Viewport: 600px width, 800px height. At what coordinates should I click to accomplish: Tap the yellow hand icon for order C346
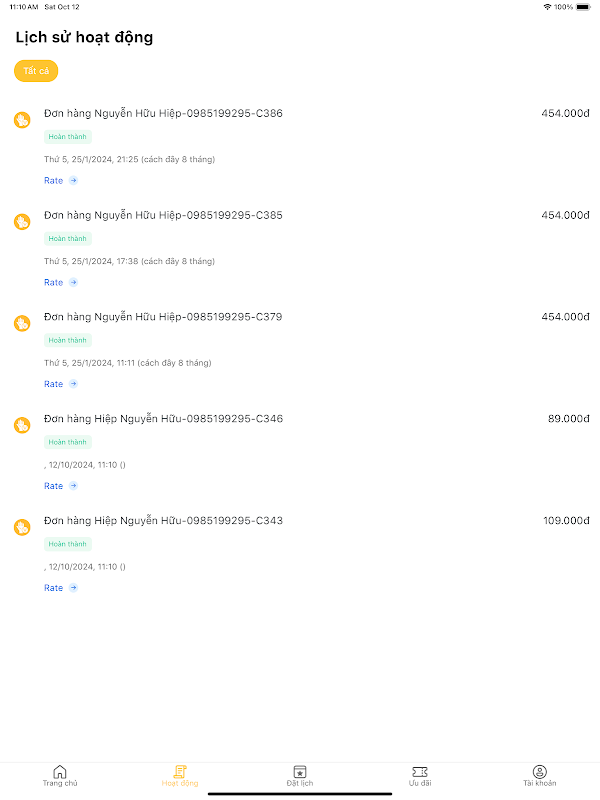click(x=22, y=425)
